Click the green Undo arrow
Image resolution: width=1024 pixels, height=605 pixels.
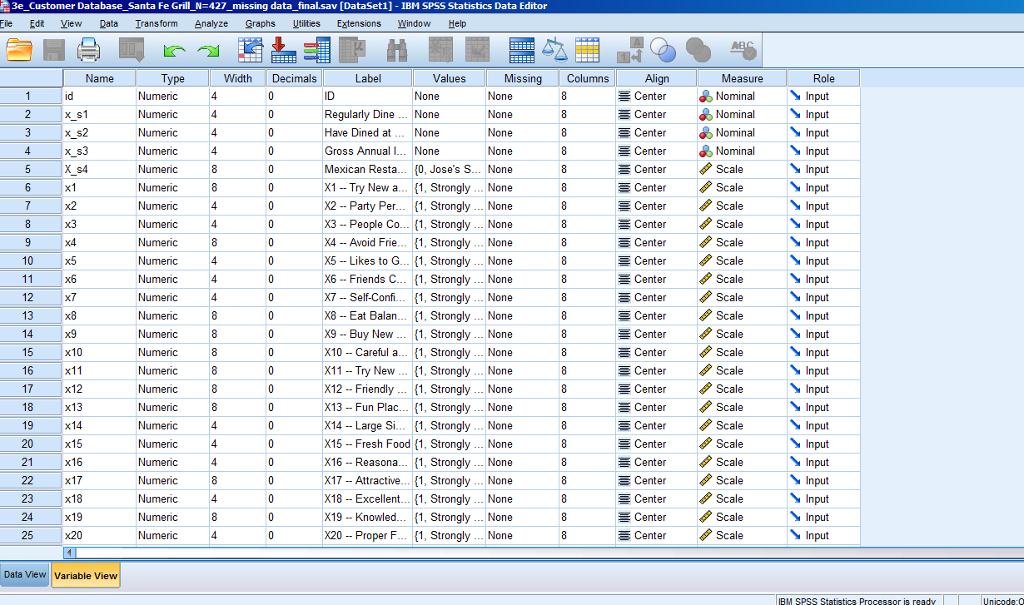[x=174, y=51]
